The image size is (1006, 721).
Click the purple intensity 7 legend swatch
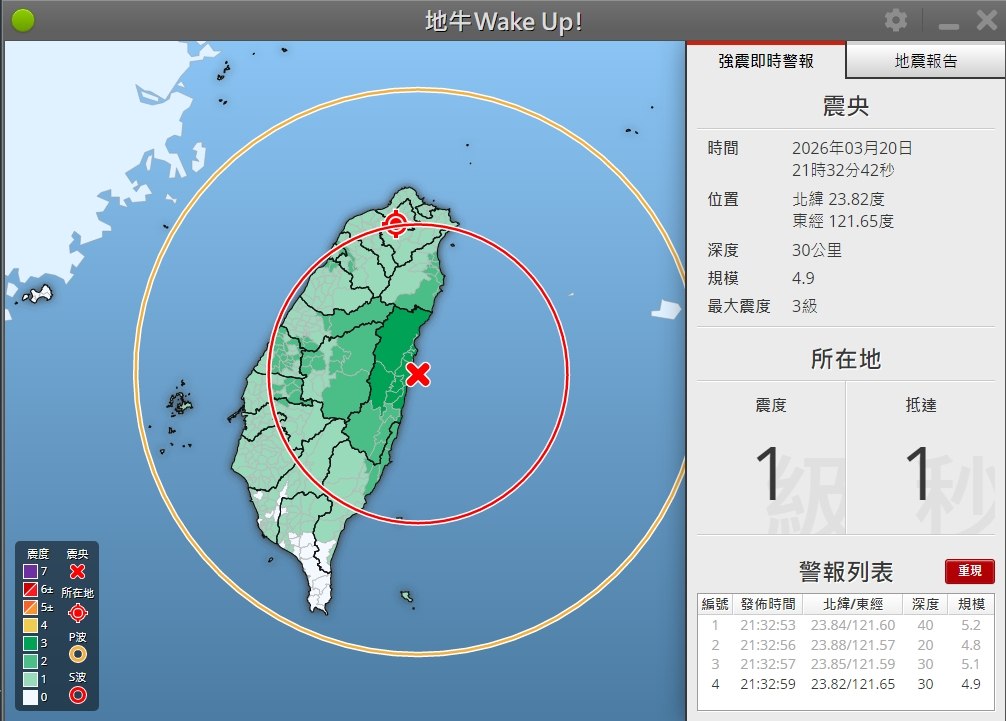30,571
